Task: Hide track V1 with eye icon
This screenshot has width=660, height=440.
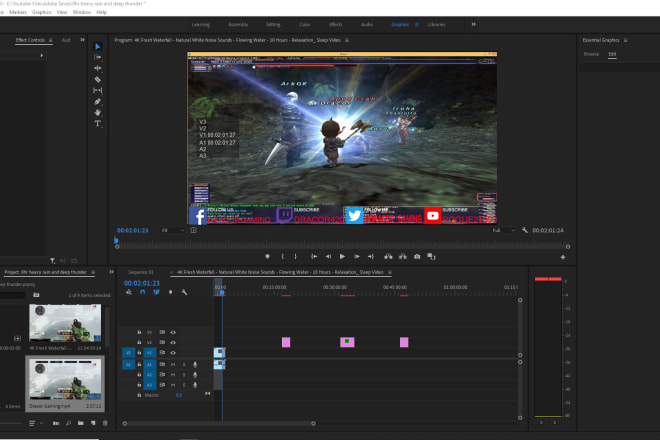Action: coord(173,352)
